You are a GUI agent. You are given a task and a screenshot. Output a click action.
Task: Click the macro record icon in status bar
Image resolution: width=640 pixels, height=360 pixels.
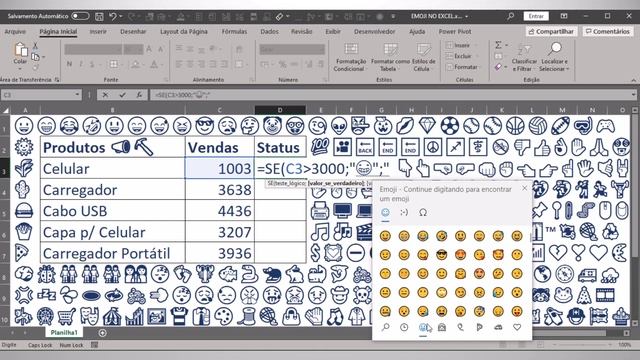[x=94, y=345]
